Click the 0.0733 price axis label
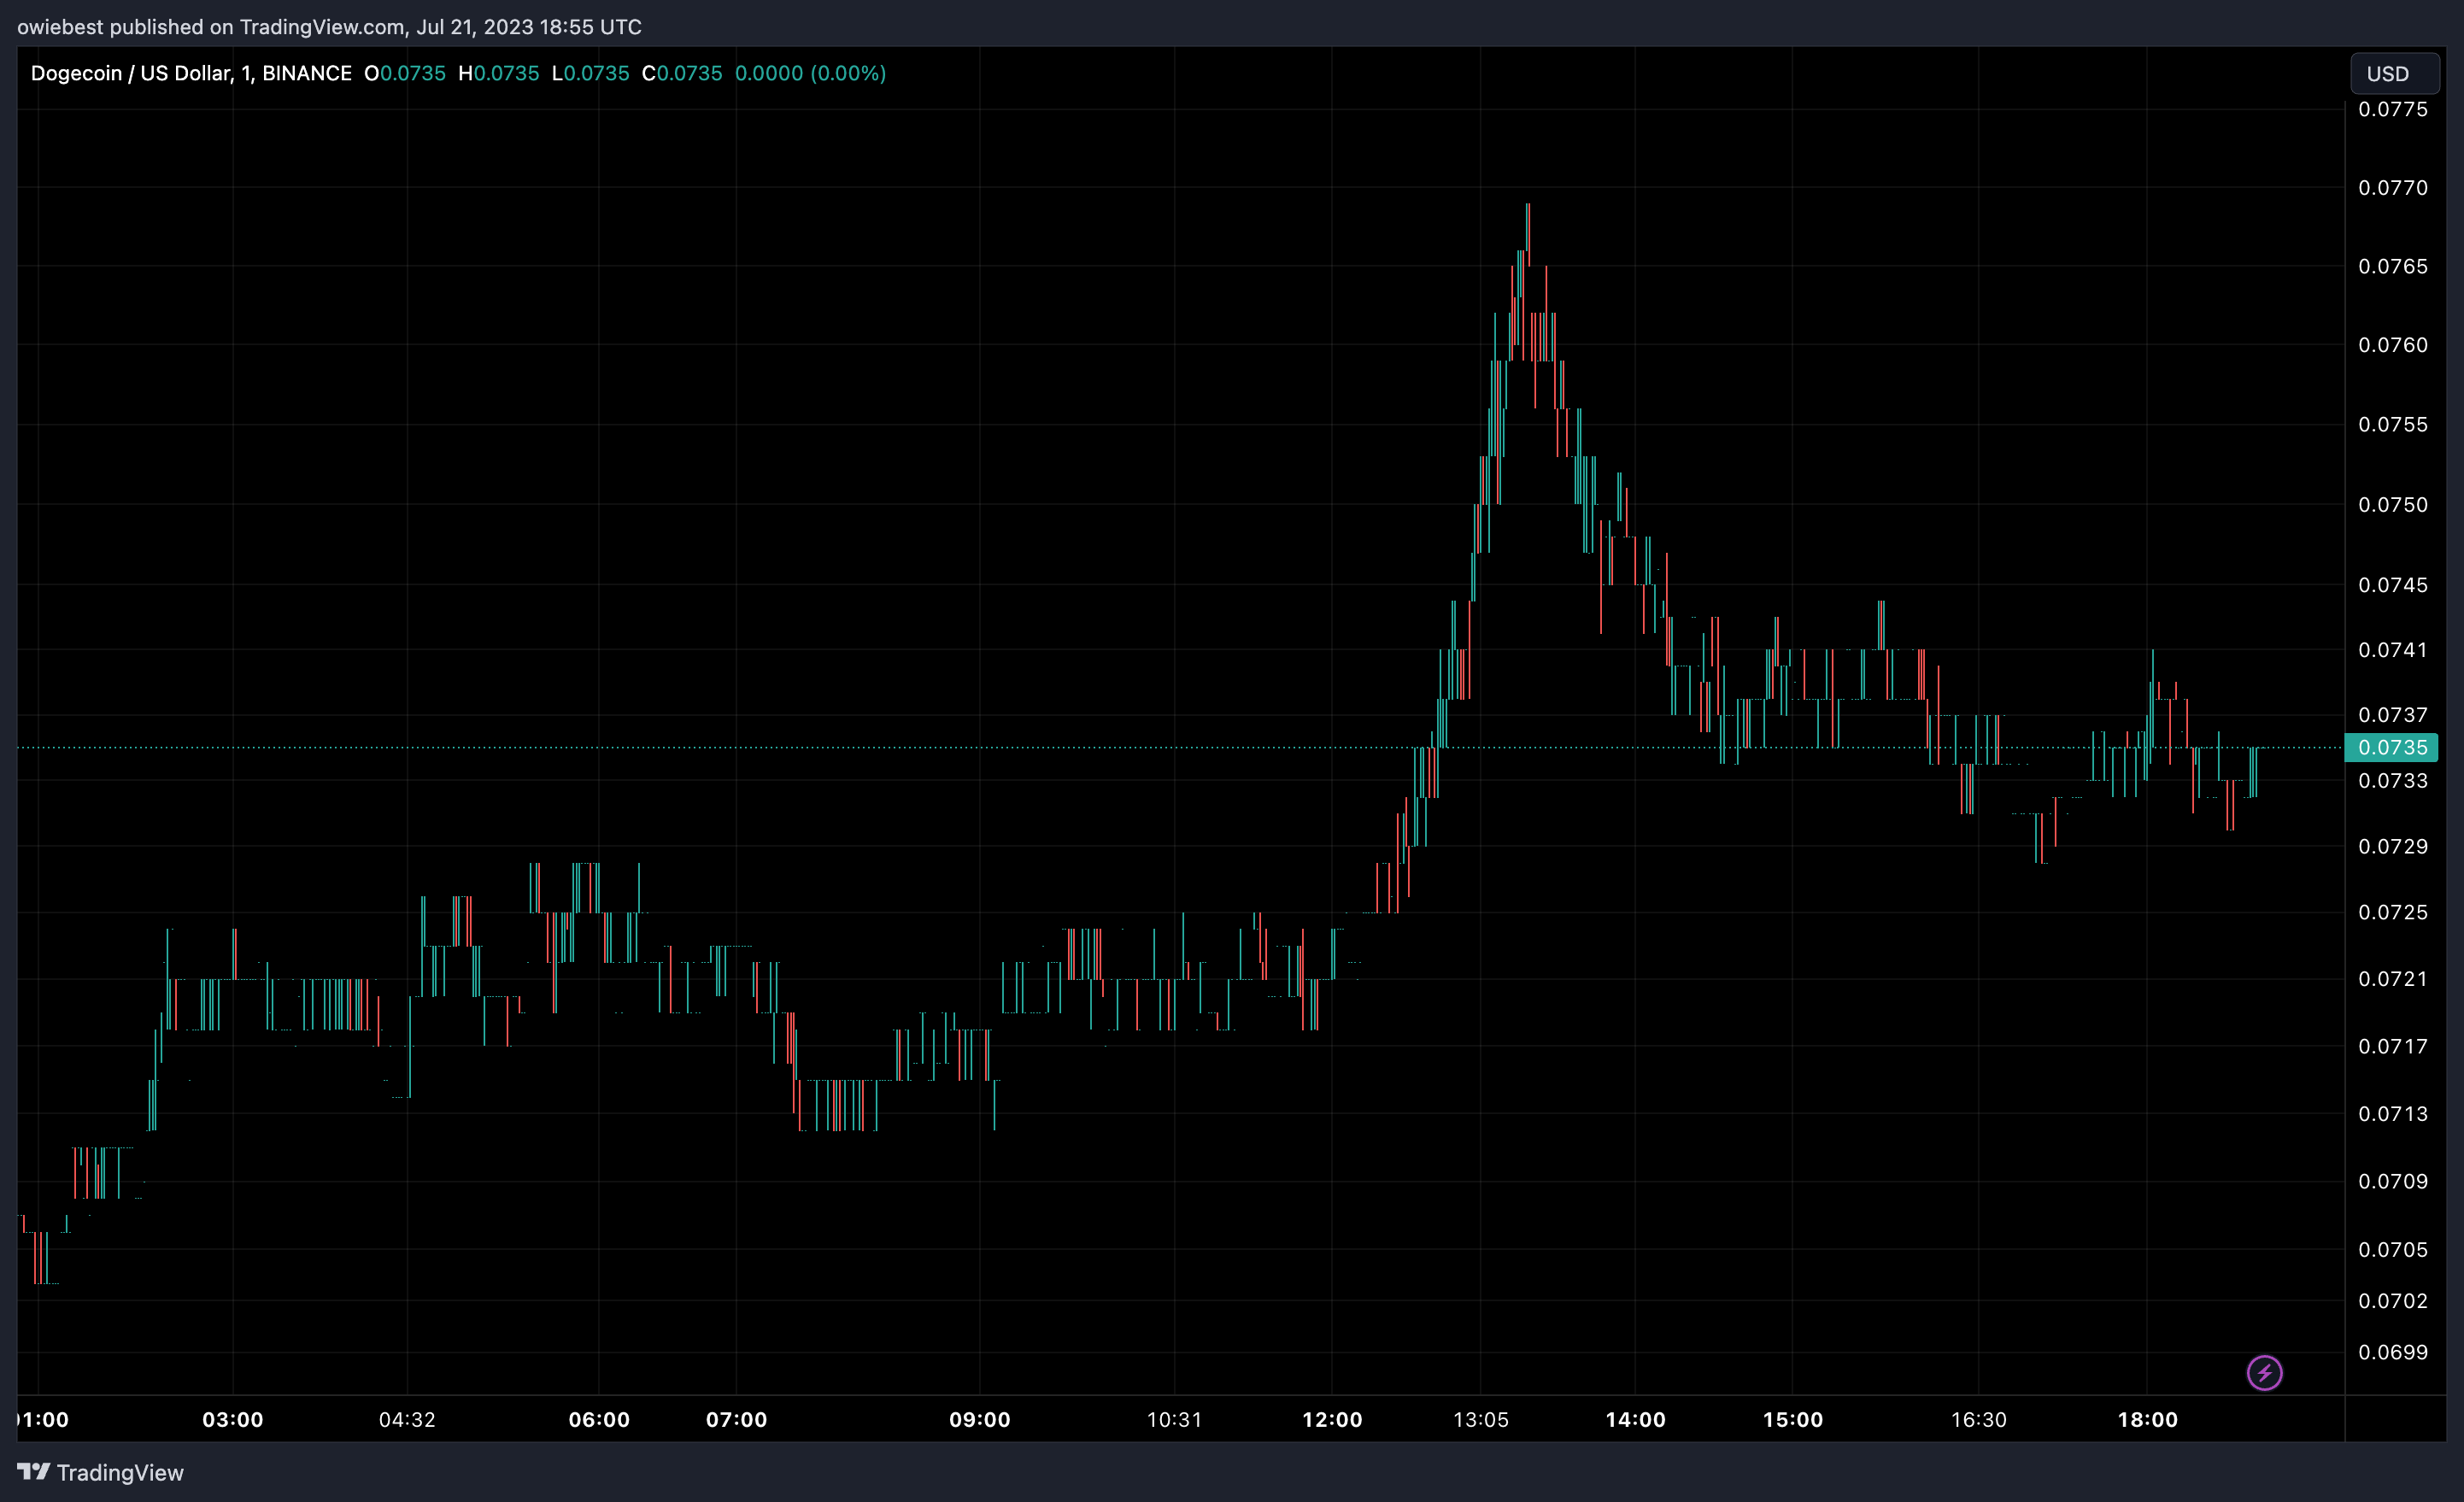2464x1502 pixels. pos(2392,780)
